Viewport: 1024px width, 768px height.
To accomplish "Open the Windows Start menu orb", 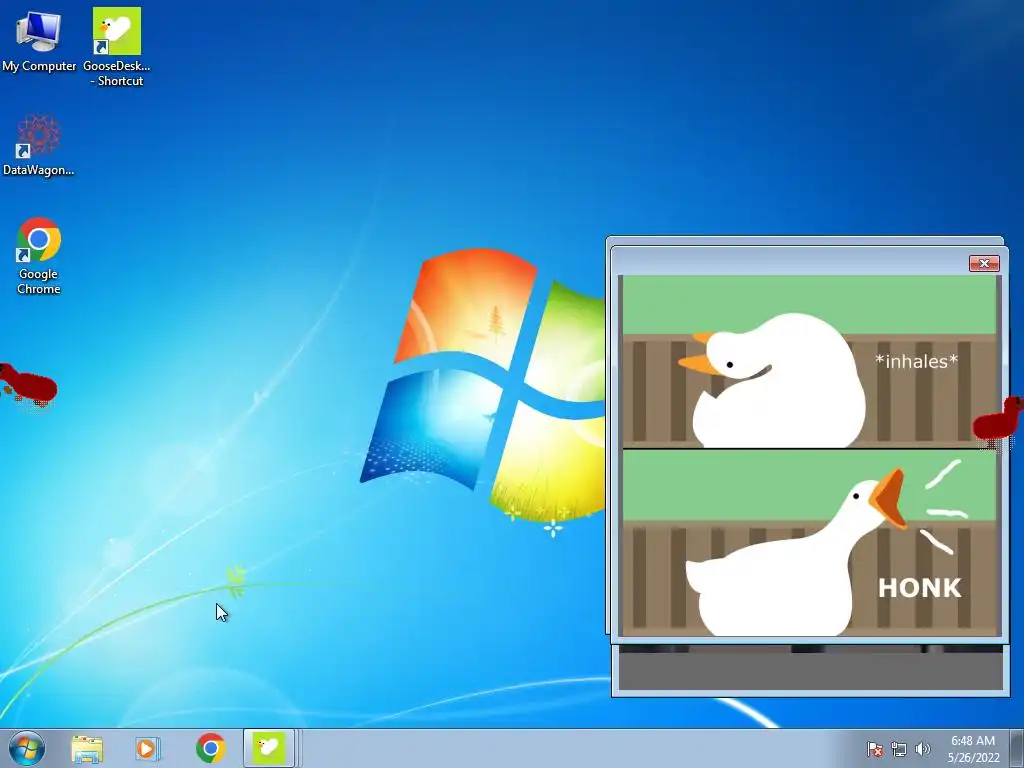I will 27,748.
